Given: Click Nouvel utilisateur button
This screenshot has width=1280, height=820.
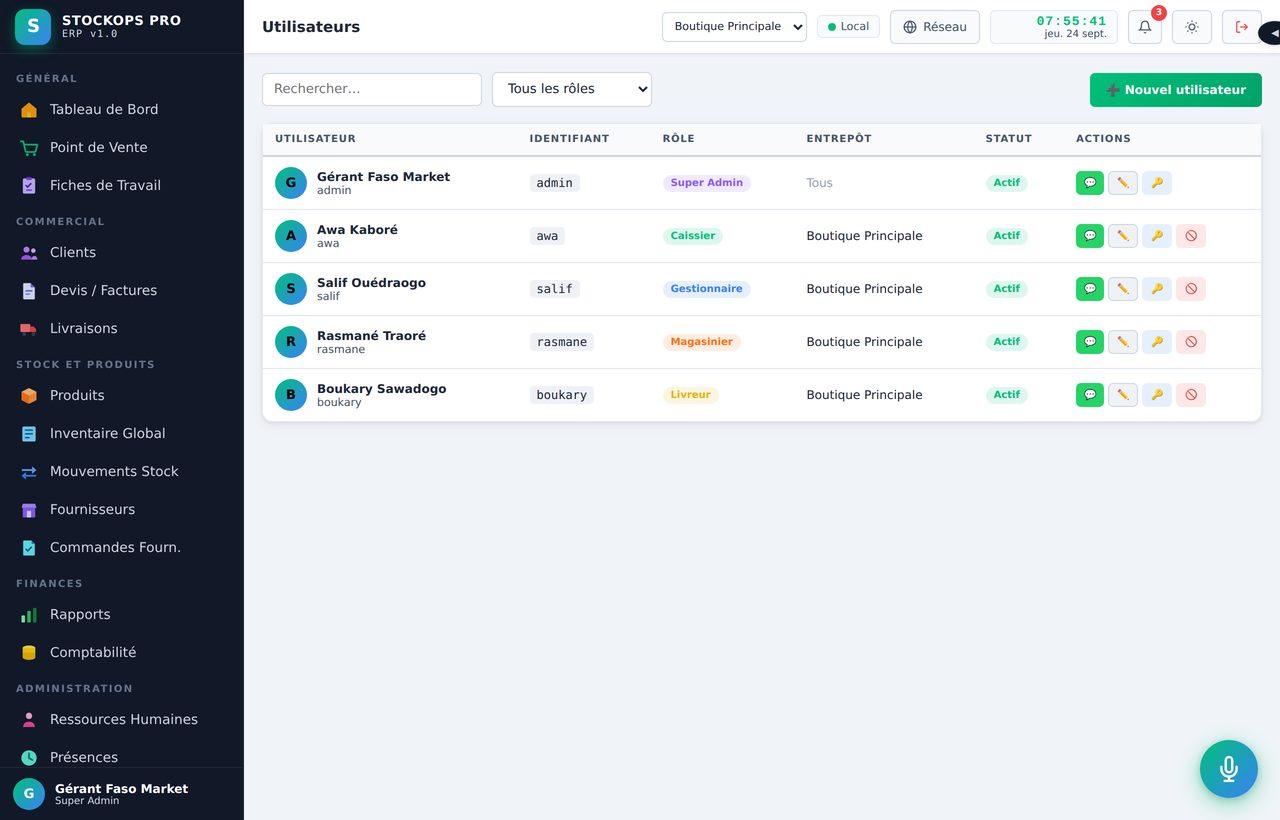Looking at the screenshot, I should coord(1176,90).
